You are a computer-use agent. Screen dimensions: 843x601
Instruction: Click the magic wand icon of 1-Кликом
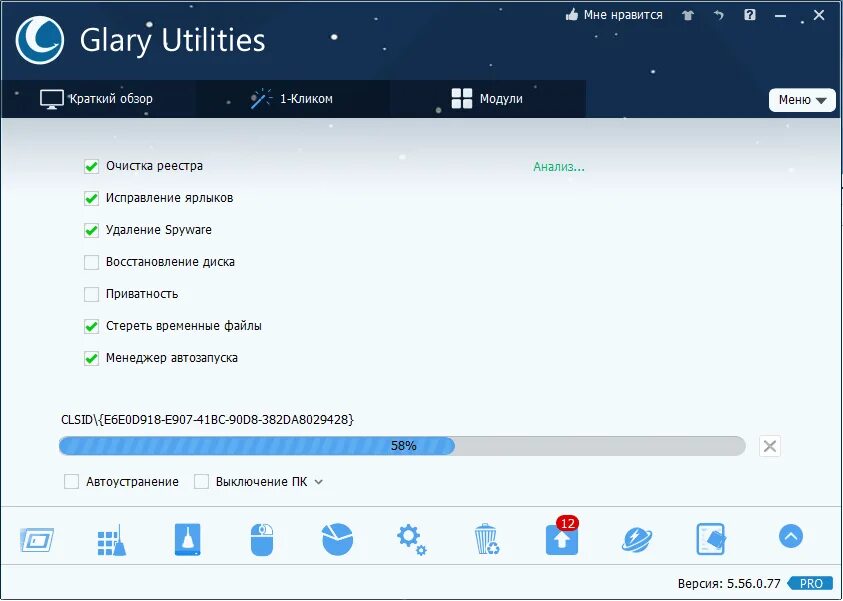261,99
